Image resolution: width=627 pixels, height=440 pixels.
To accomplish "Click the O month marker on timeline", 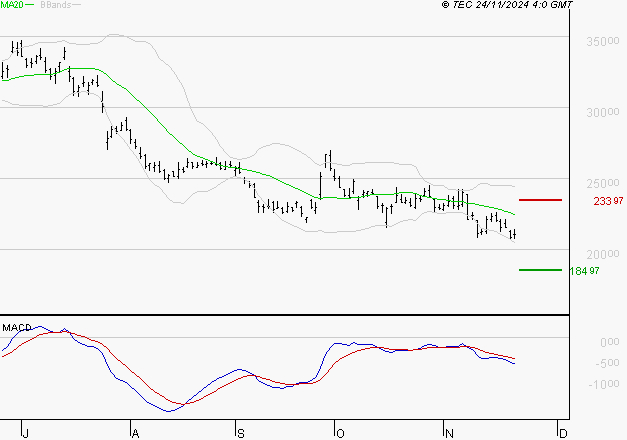I will (340, 434).
